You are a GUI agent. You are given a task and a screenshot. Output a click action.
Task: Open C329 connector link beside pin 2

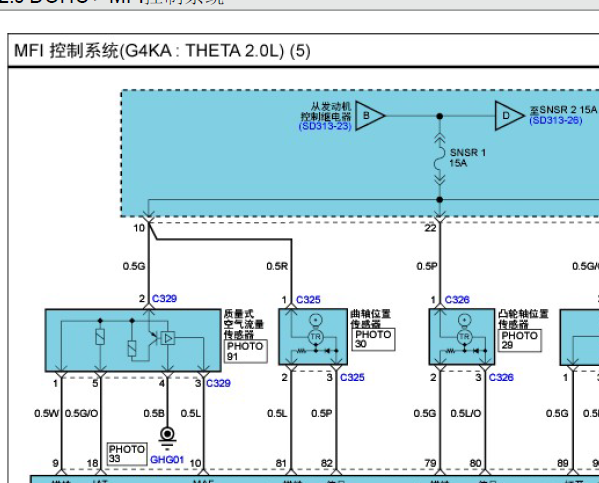pos(164,298)
